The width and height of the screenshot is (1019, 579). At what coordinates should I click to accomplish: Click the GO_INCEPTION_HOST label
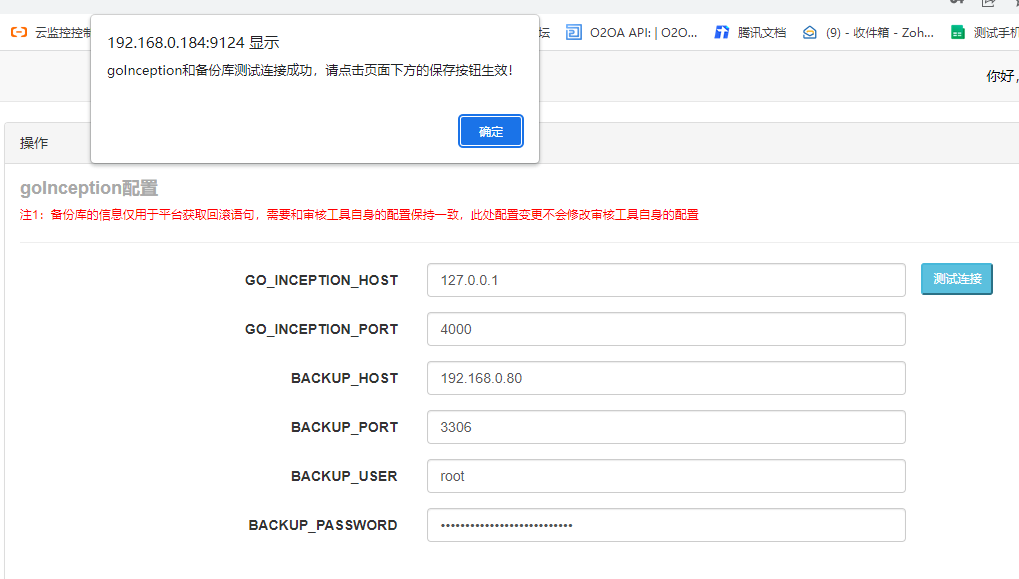click(321, 280)
